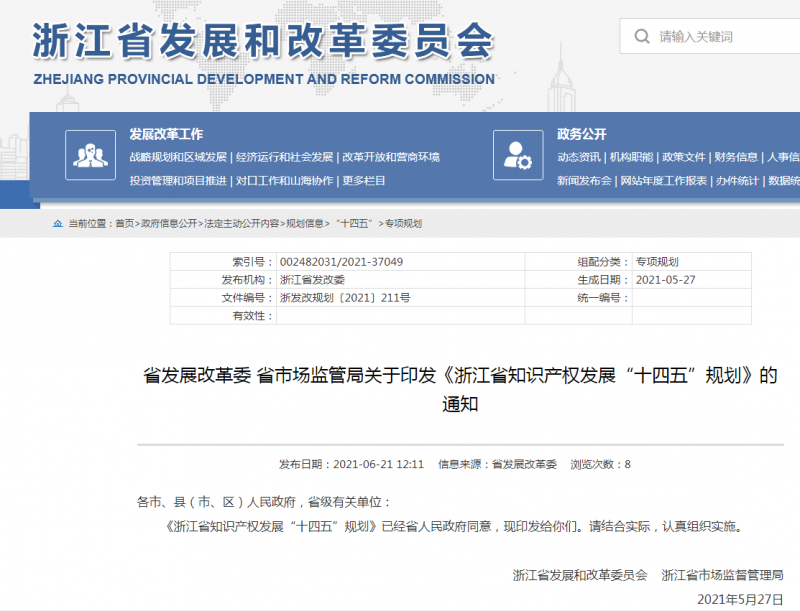The width and height of the screenshot is (800, 611).
Task: Click 首页 in the breadcrumb
Action: tap(124, 224)
